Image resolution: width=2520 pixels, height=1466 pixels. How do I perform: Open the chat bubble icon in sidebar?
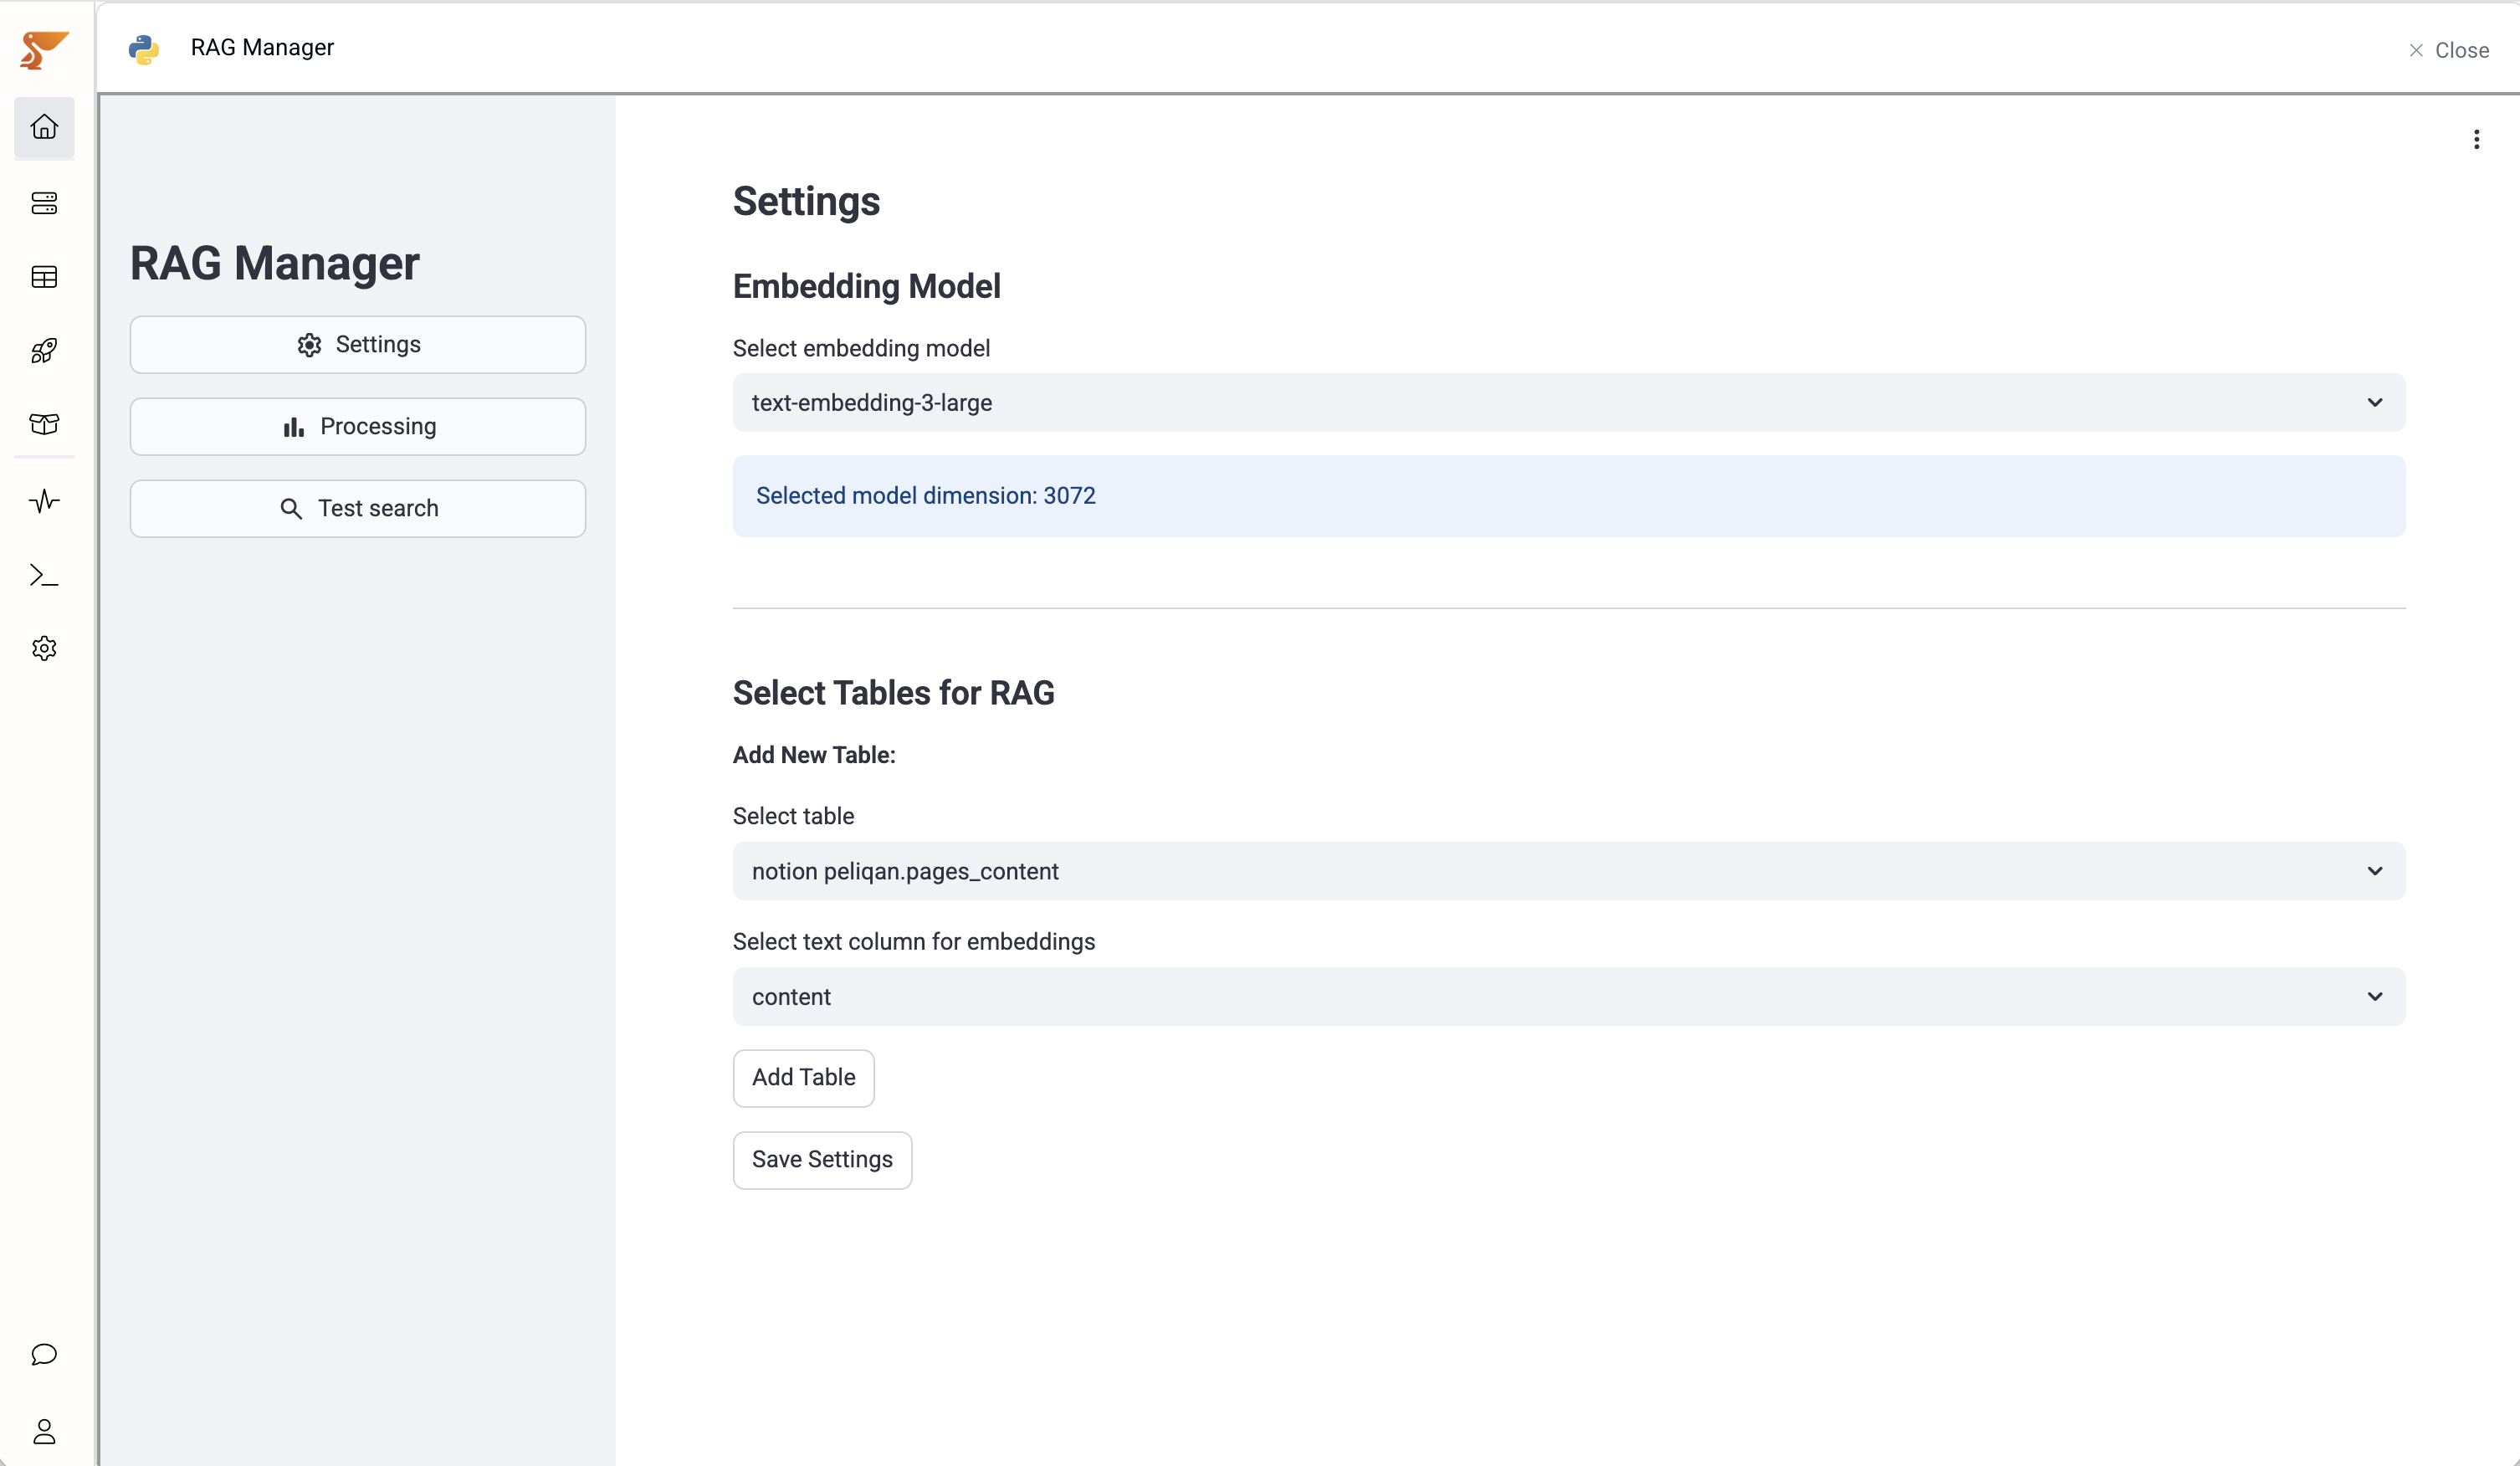(44, 1354)
